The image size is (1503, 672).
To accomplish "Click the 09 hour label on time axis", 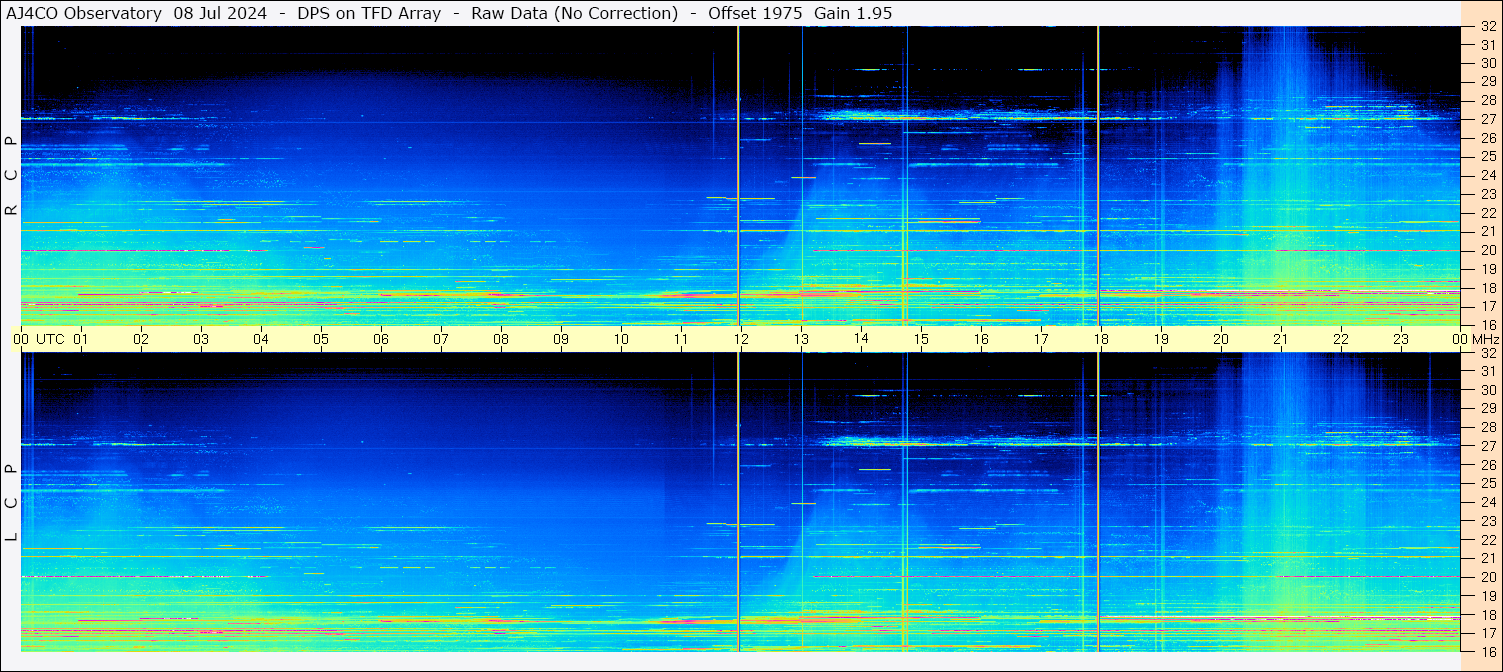I will [x=561, y=339].
